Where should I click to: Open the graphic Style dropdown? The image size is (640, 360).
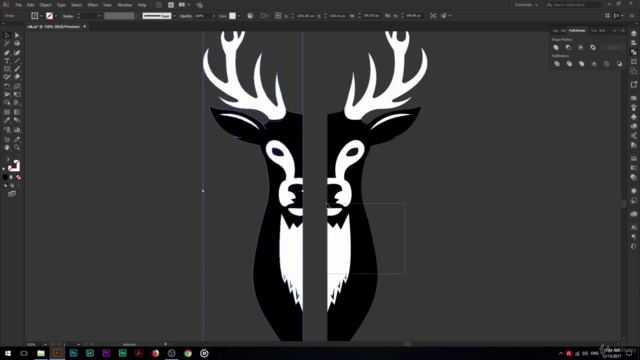[x=239, y=16]
